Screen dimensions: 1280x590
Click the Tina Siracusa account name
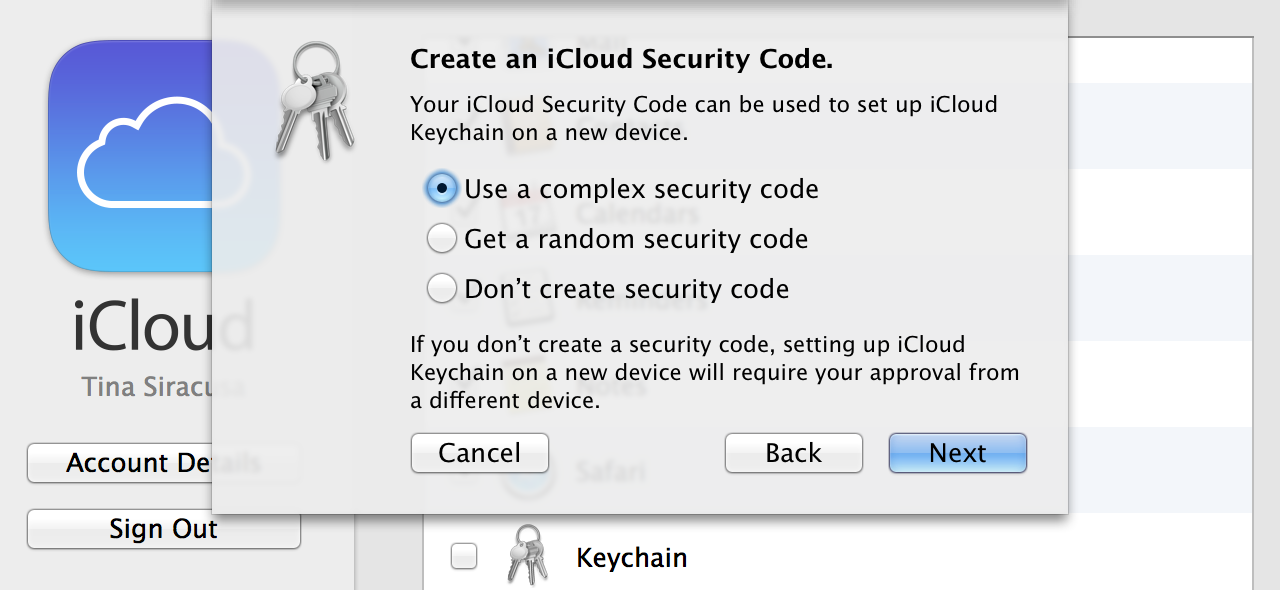(x=164, y=387)
